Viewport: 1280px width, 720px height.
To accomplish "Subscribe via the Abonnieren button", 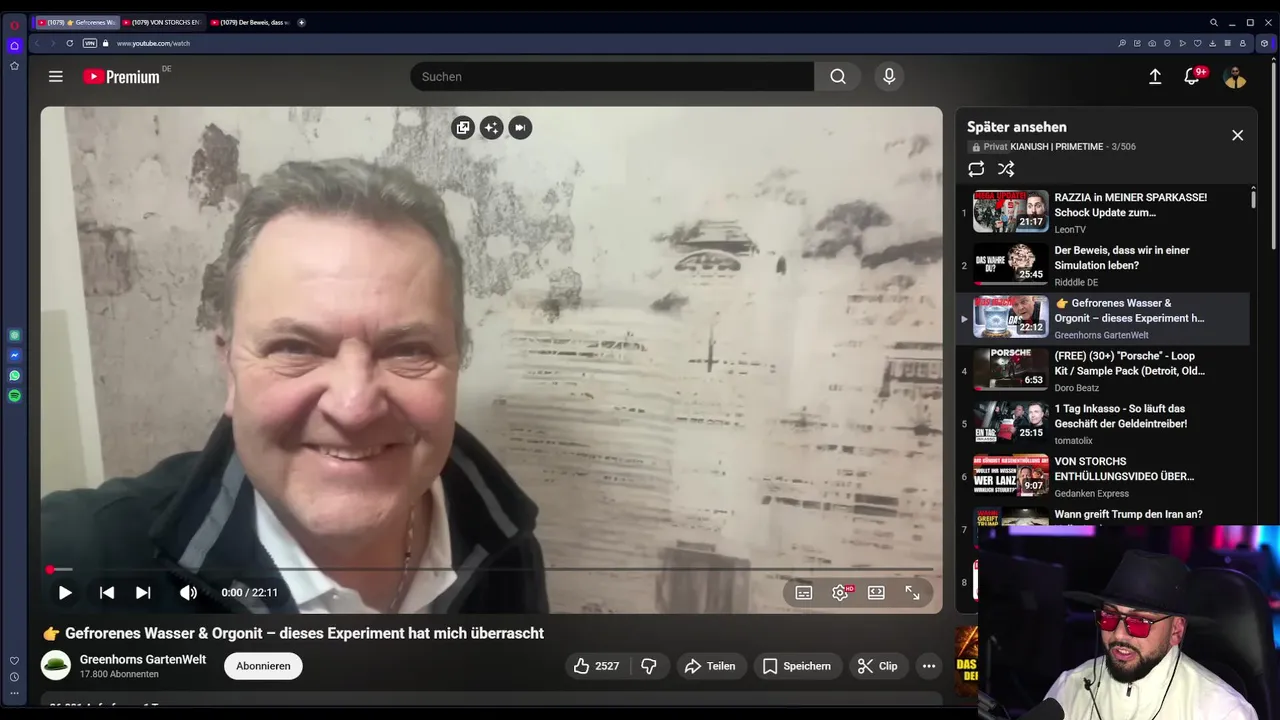I will pos(263,666).
